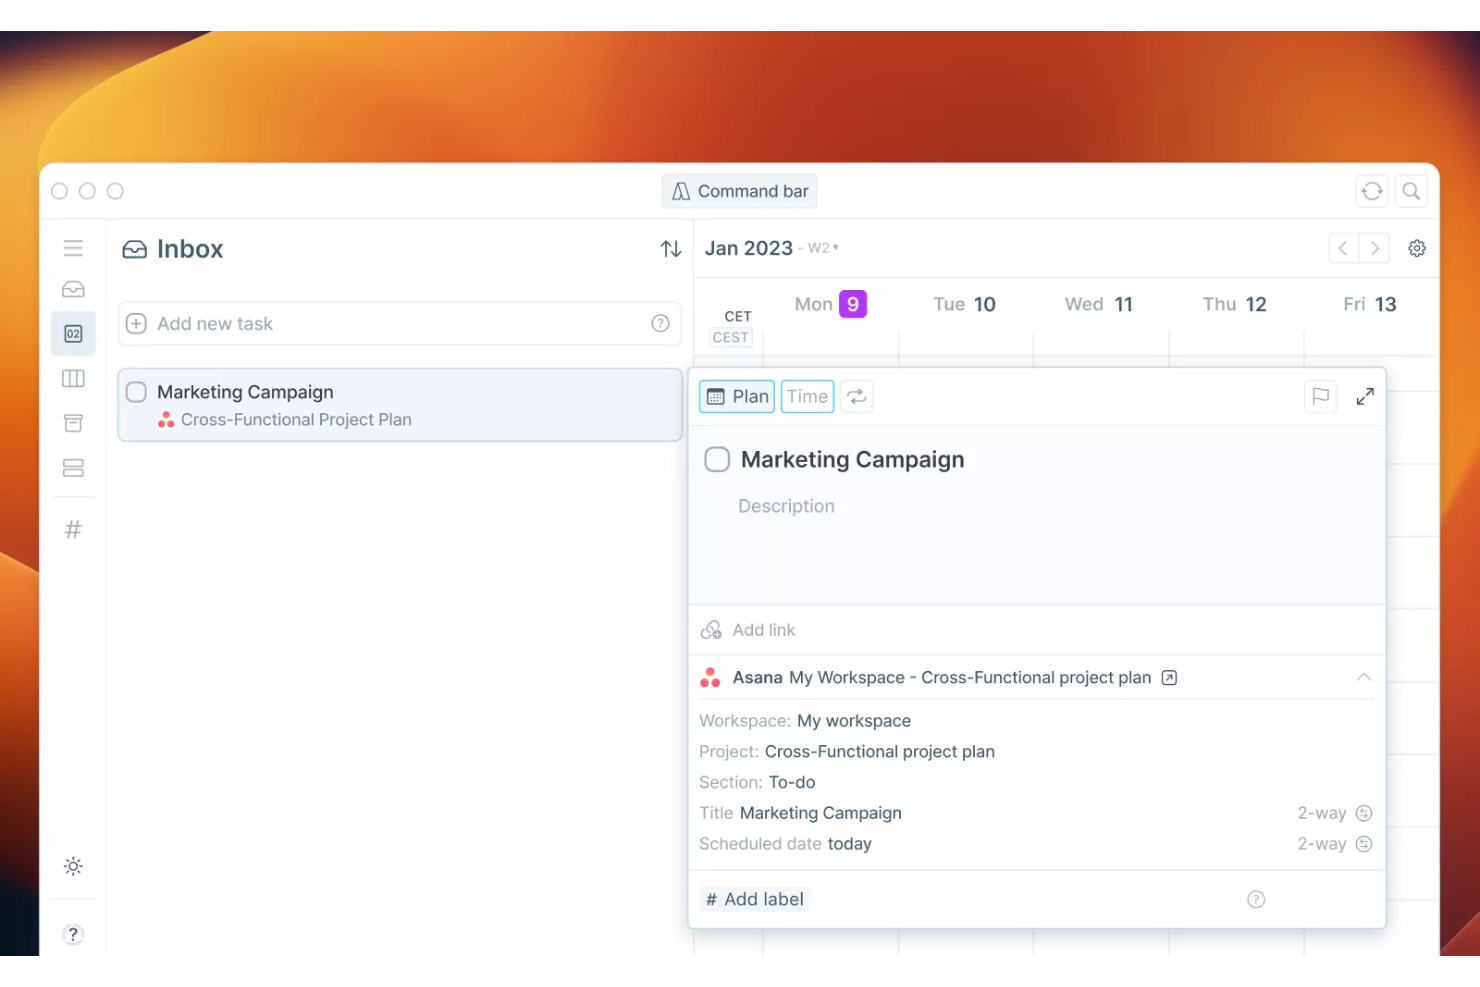Screen dimensions: 1480x987
Task: Open help question mark in sidebar
Action: coord(73,934)
